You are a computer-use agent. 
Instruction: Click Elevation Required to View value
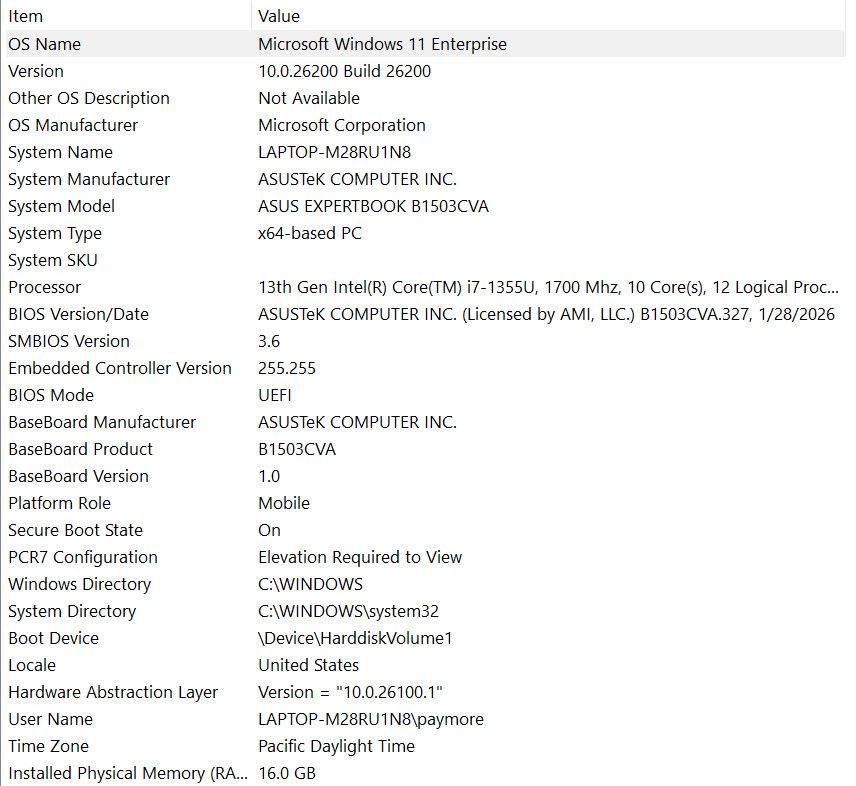tap(360, 557)
